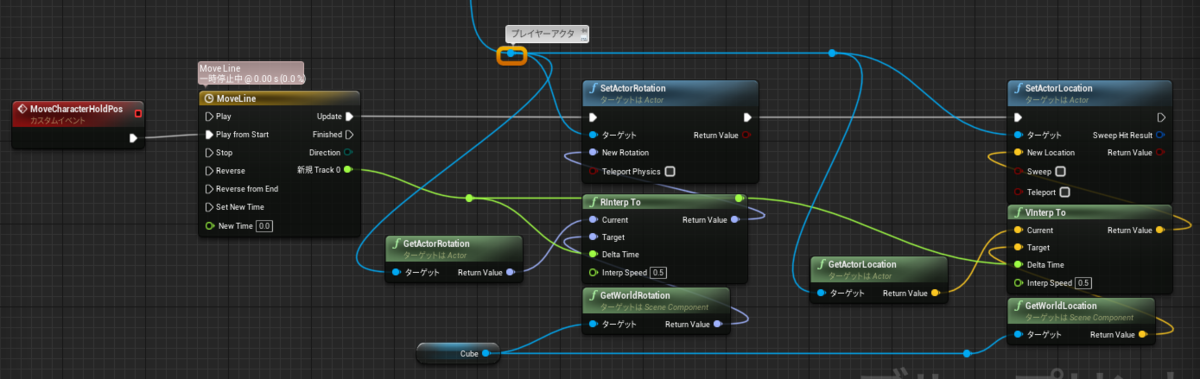
Task: Click the Cube variable output pin
Action: pos(486,353)
